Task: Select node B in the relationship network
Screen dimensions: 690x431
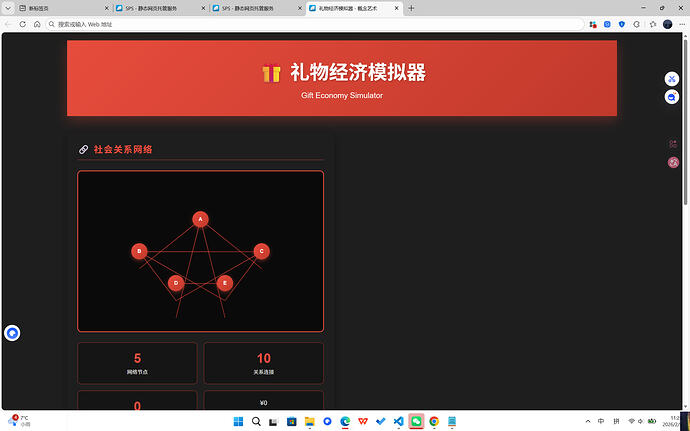Action: pyautogui.click(x=139, y=251)
